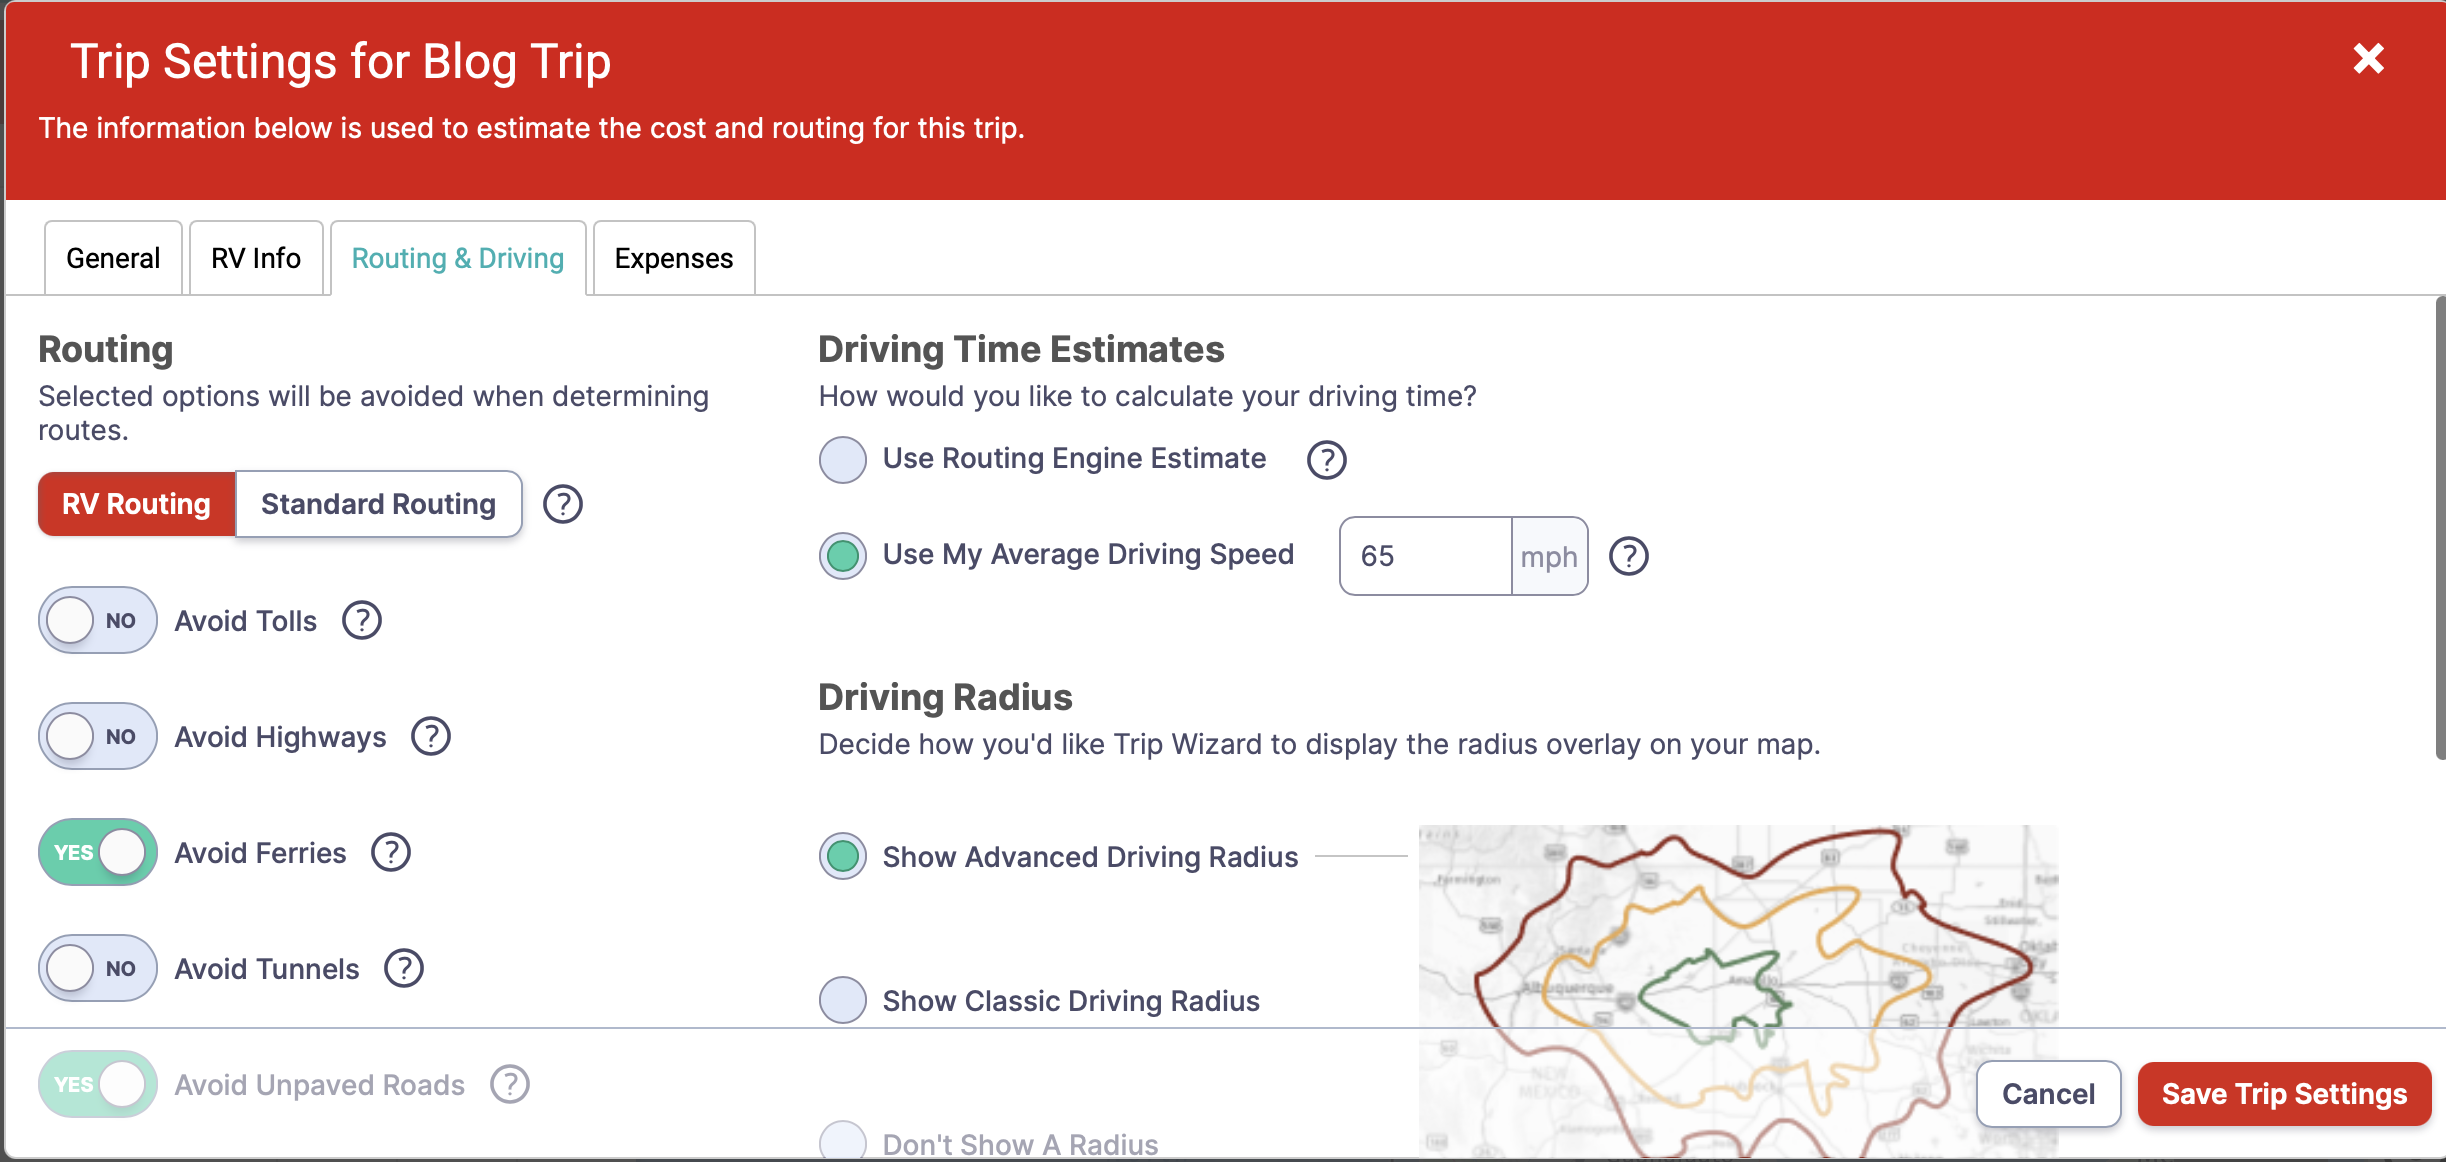Click the Avoid Highways help icon
The width and height of the screenshot is (2446, 1162).
tap(431, 736)
